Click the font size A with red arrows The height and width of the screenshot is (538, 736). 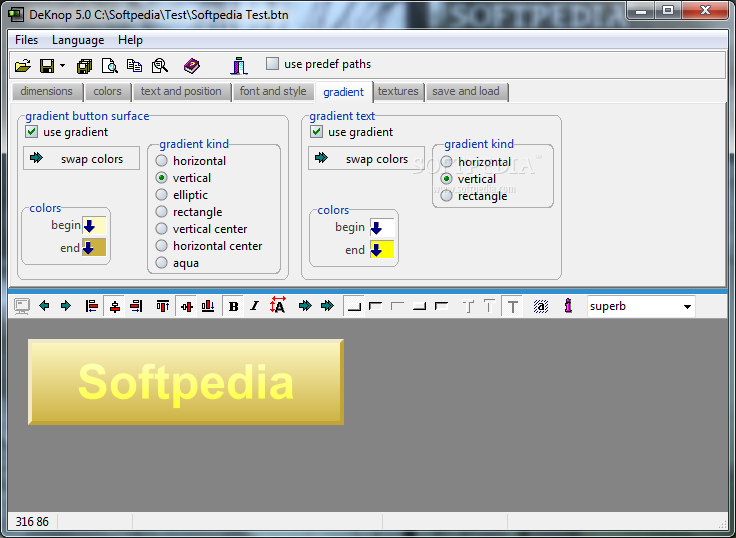(x=277, y=306)
